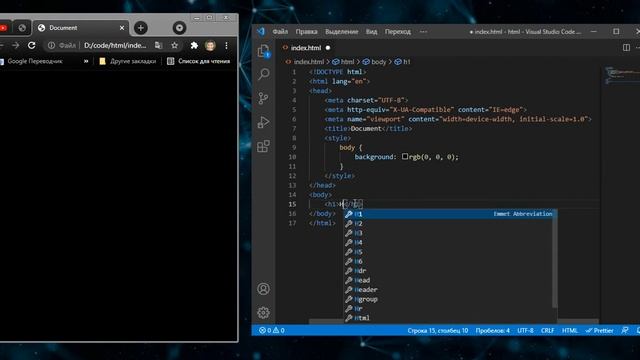The height and width of the screenshot is (360, 640).
Task: Open Список для чтения in Chrome
Action: 199,61
